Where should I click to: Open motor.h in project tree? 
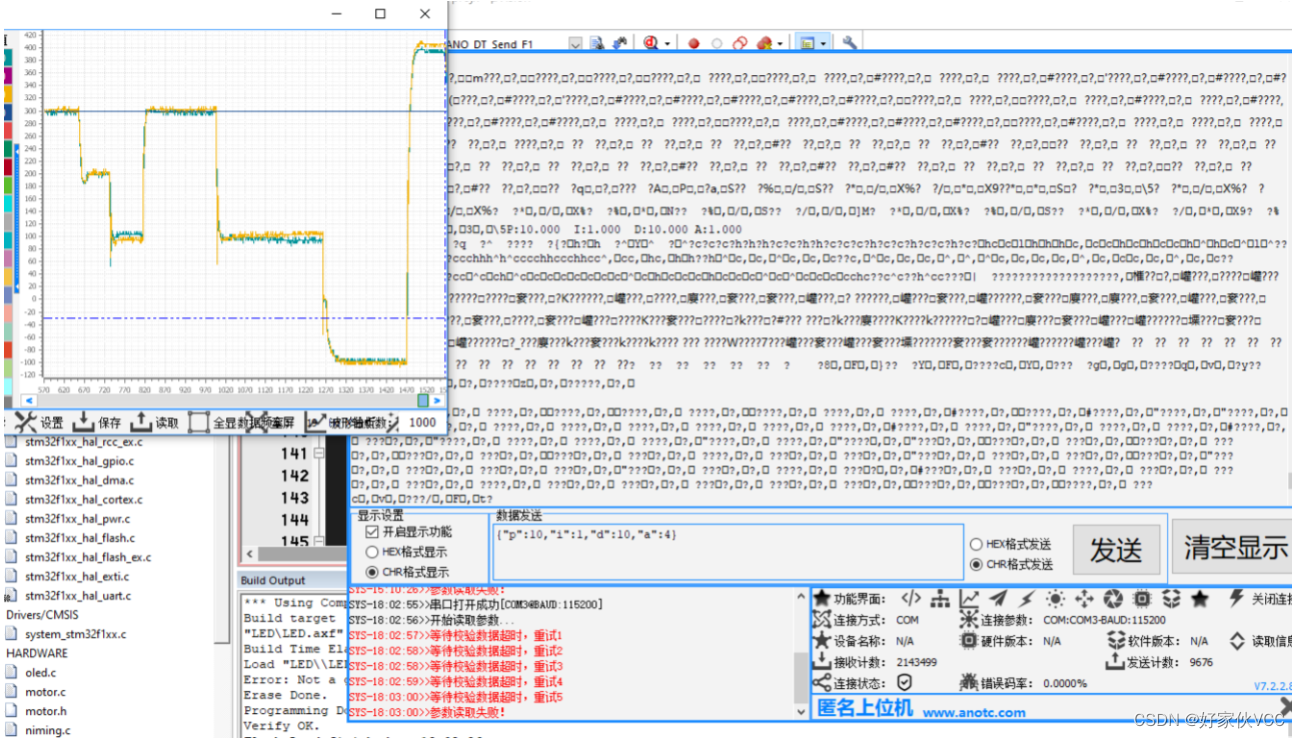coord(46,711)
